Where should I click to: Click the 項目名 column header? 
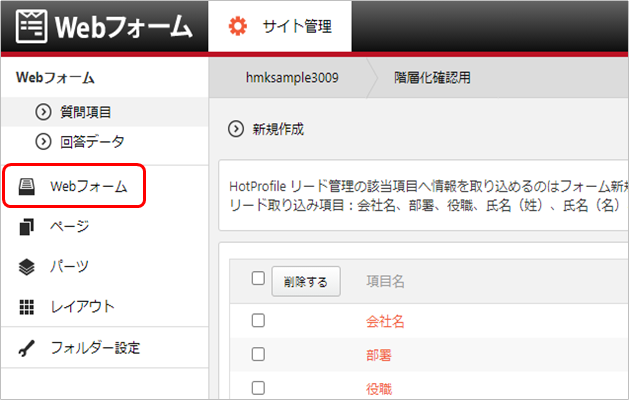tap(385, 281)
